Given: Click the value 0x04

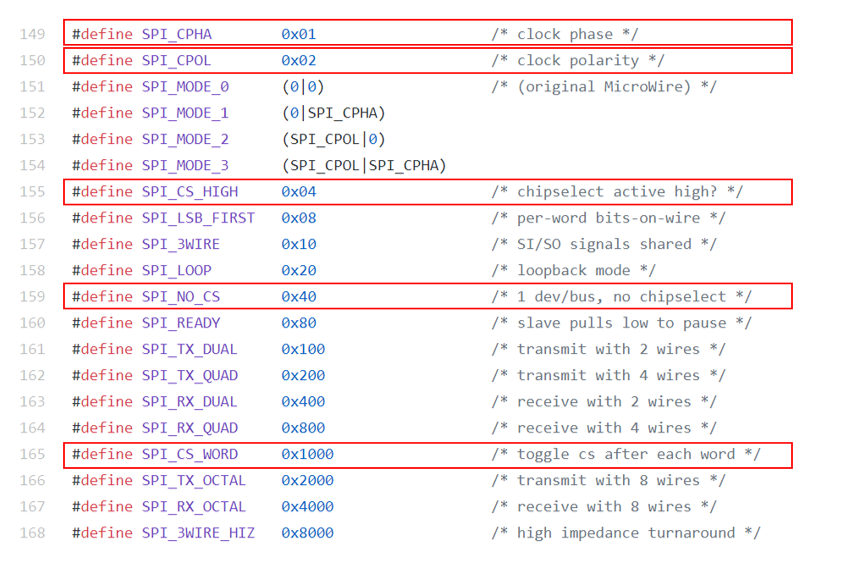Looking at the screenshot, I should tap(299, 192).
